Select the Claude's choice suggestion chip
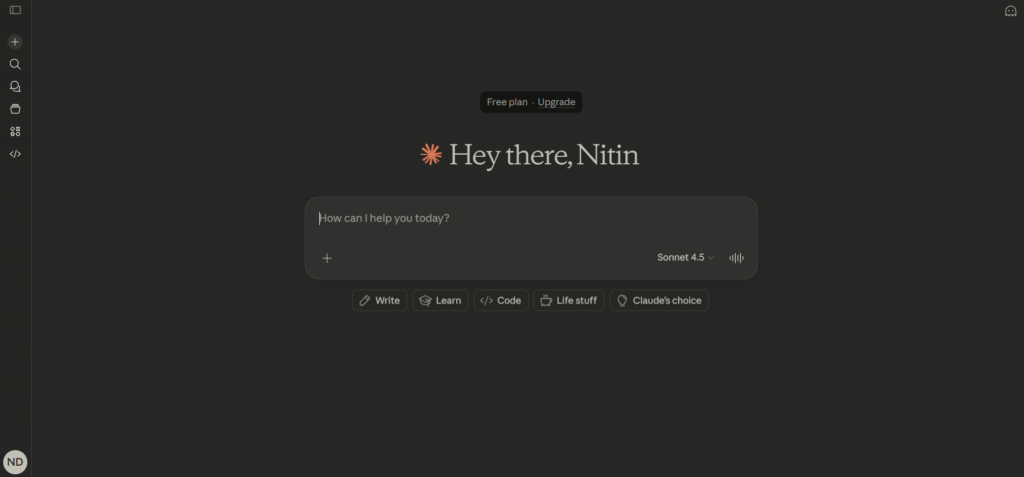Screen dimensions: 1024x477 [659, 301]
